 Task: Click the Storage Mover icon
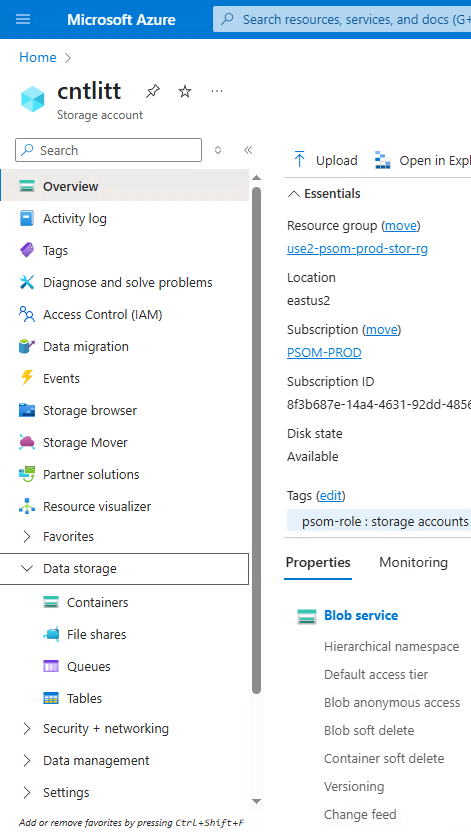pyautogui.click(x=27, y=442)
